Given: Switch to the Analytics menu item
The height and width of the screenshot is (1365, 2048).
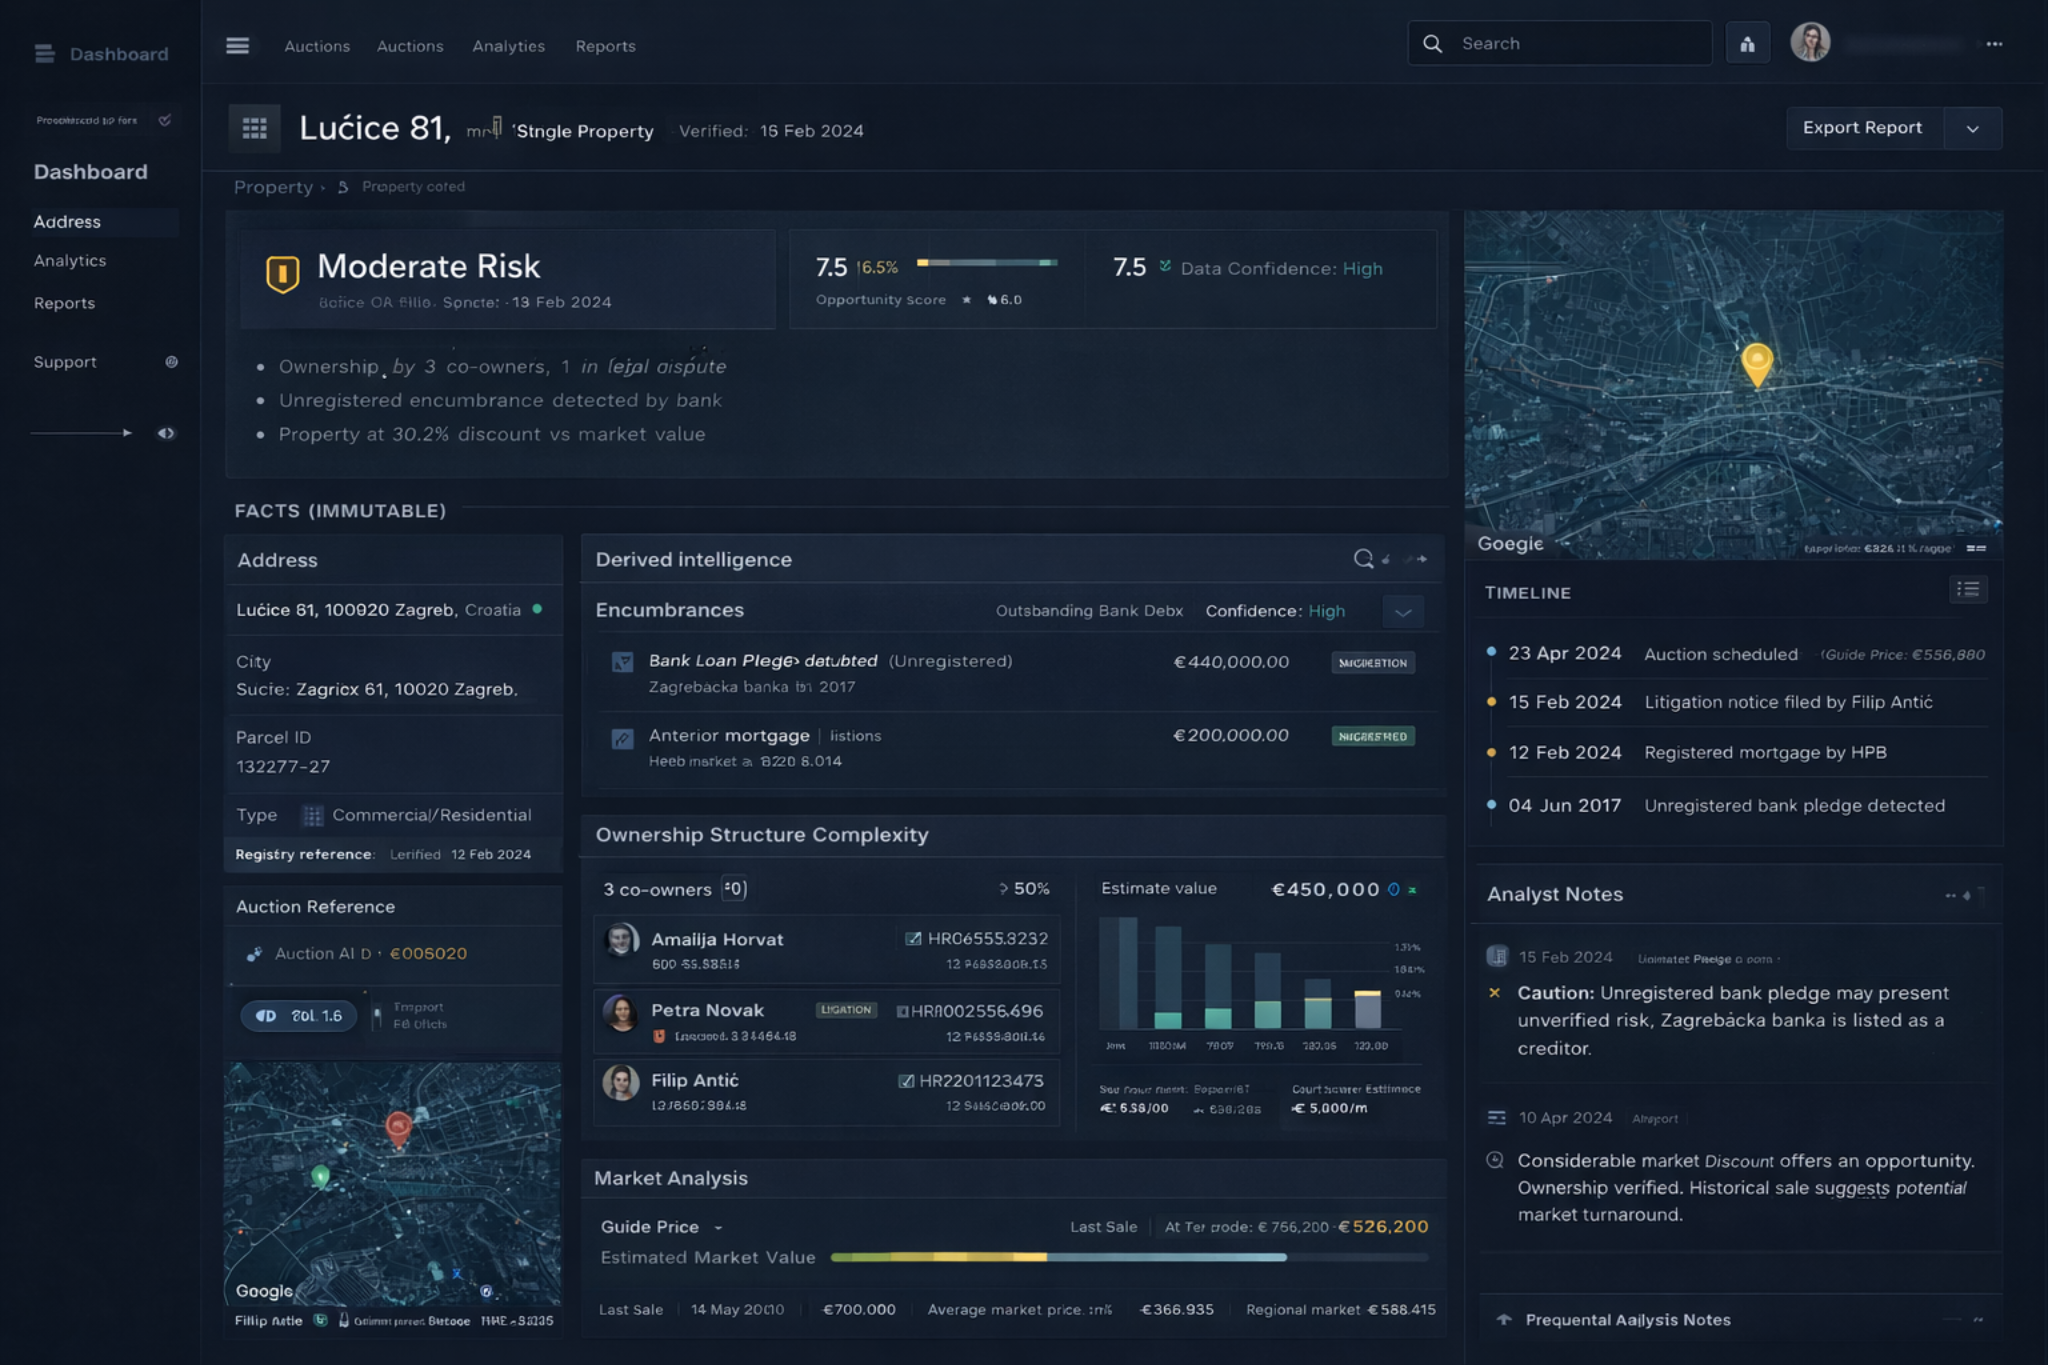Looking at the screenshot, I should (508, 46).
